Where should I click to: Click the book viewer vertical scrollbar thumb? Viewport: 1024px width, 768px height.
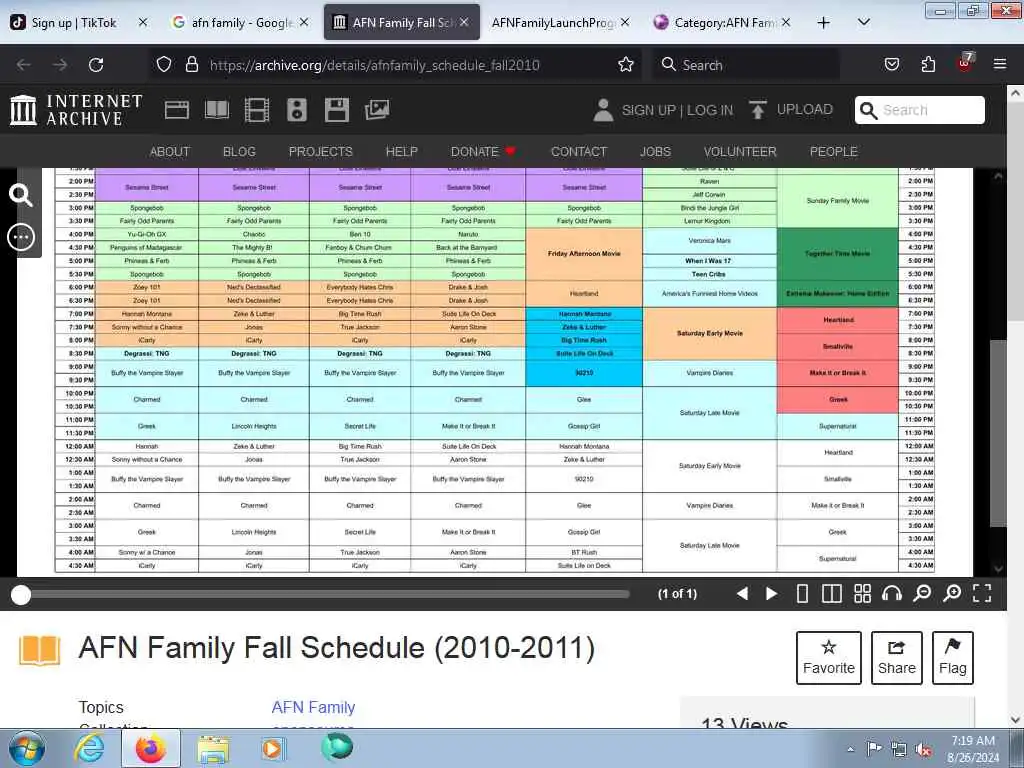pyautogui.click(x=999, y=434)
